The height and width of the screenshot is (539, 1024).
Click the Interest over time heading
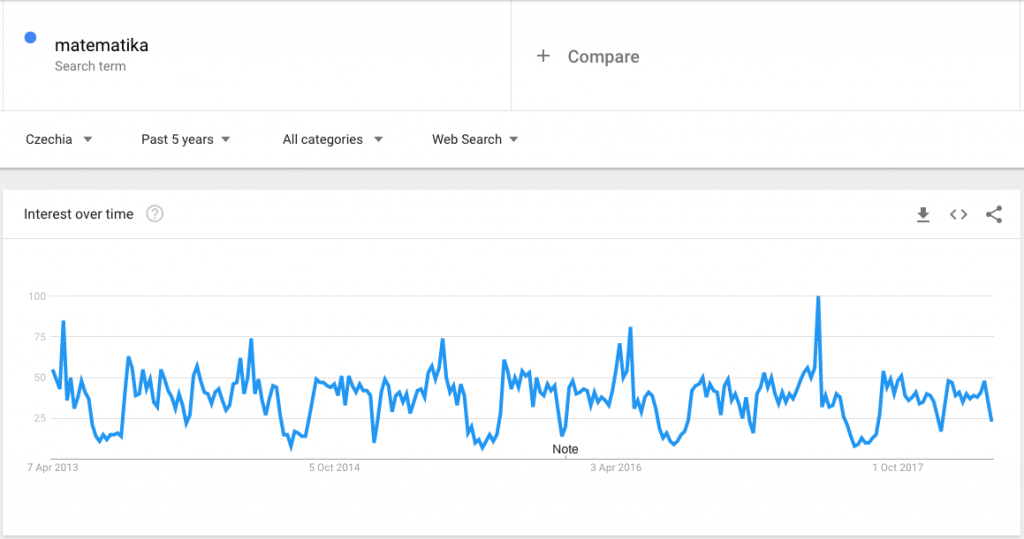(x=78, y=214)
